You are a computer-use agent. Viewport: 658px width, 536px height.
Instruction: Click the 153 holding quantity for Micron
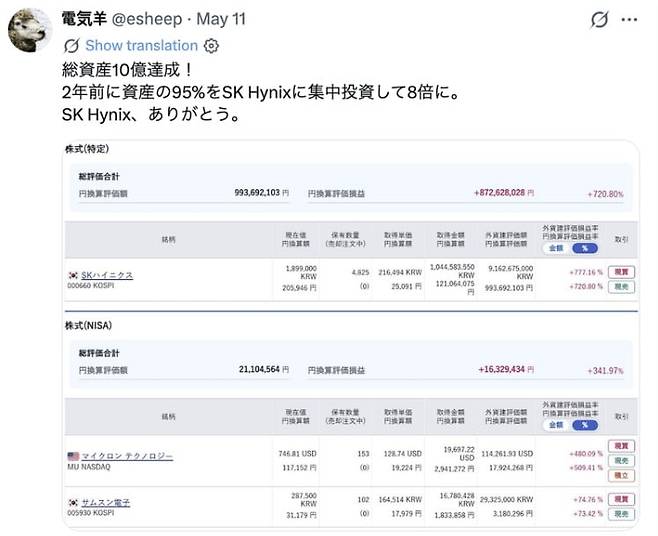[363, 454]
